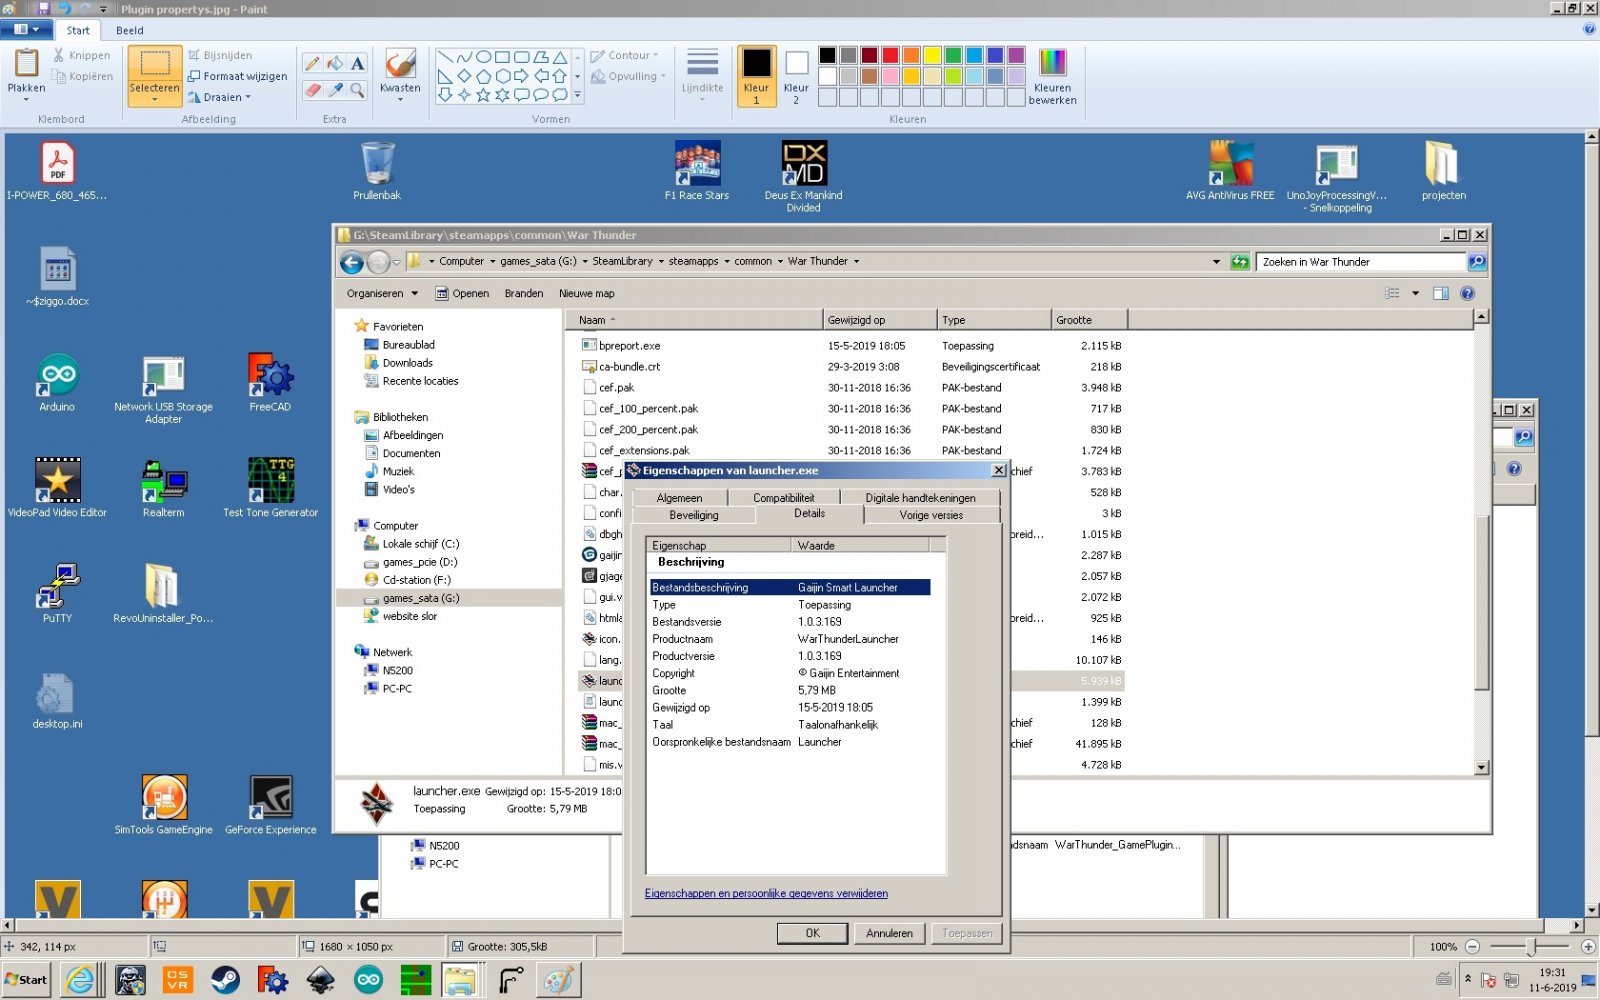Sort by Gewijzigd op column
This screenshot has width=1600, height=1000.
coord(879,320)
